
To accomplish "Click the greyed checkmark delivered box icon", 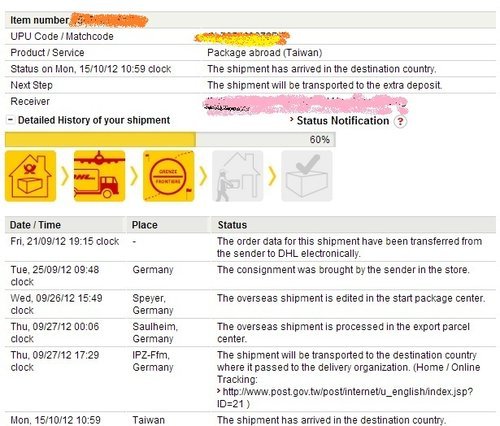I will click(307, 176).
